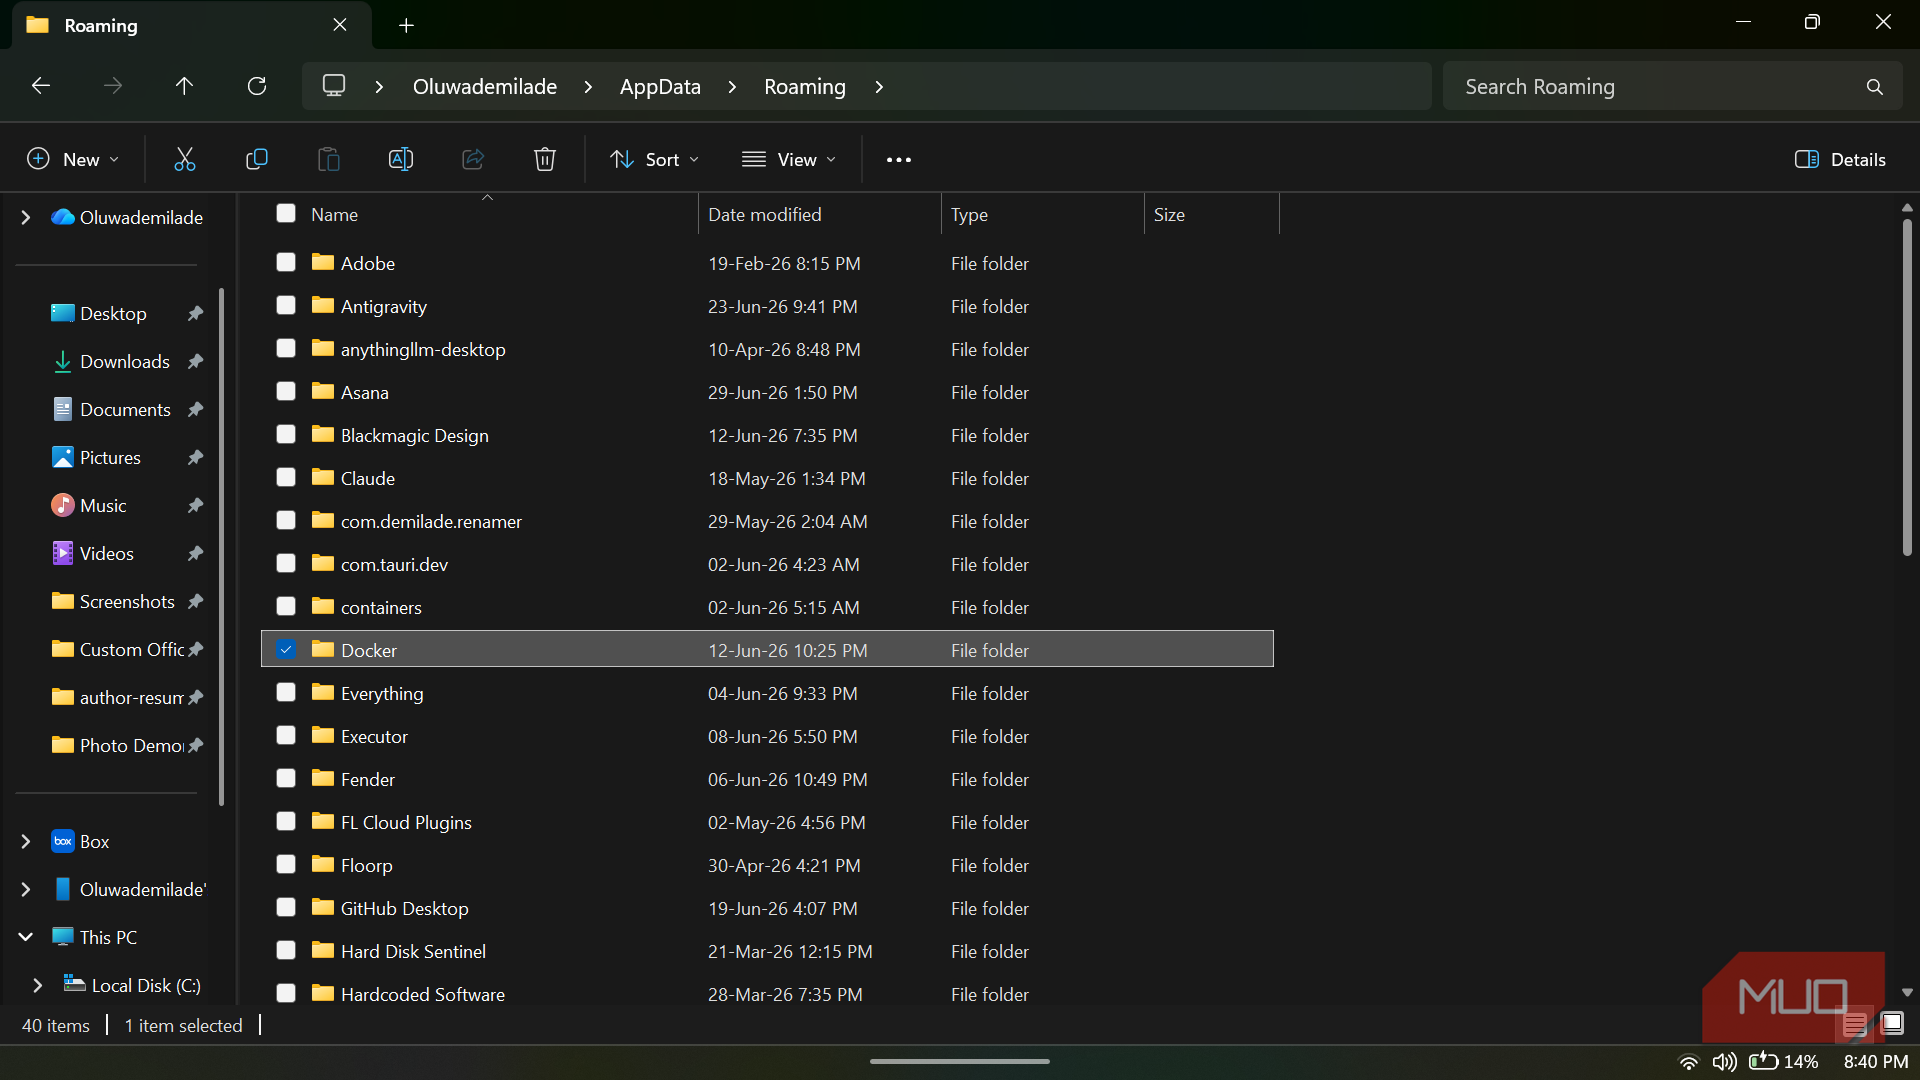The width and height of the screenshot is (1920, 1080).
Task: Check the Everything folder checkbox
Action: (x=286, y=693)
